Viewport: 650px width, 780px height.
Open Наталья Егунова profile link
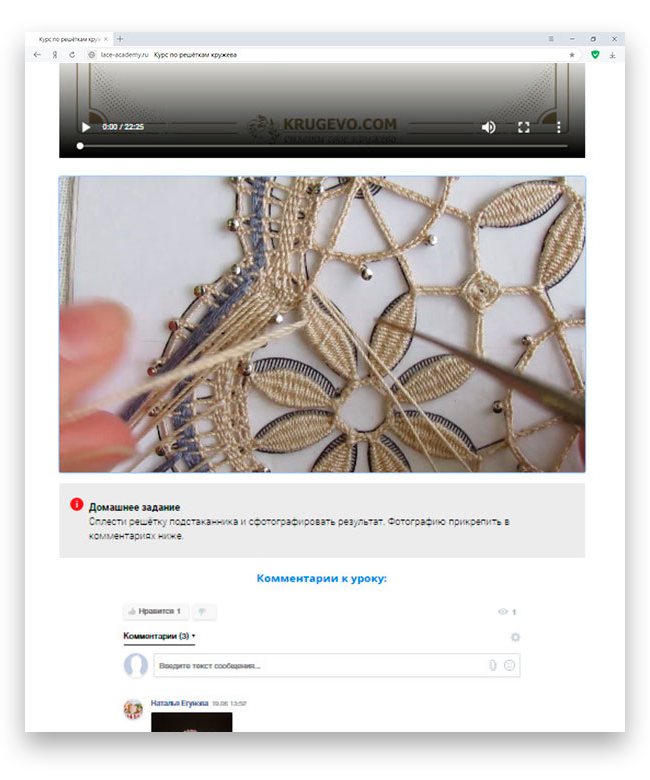[x=180, y=703]
